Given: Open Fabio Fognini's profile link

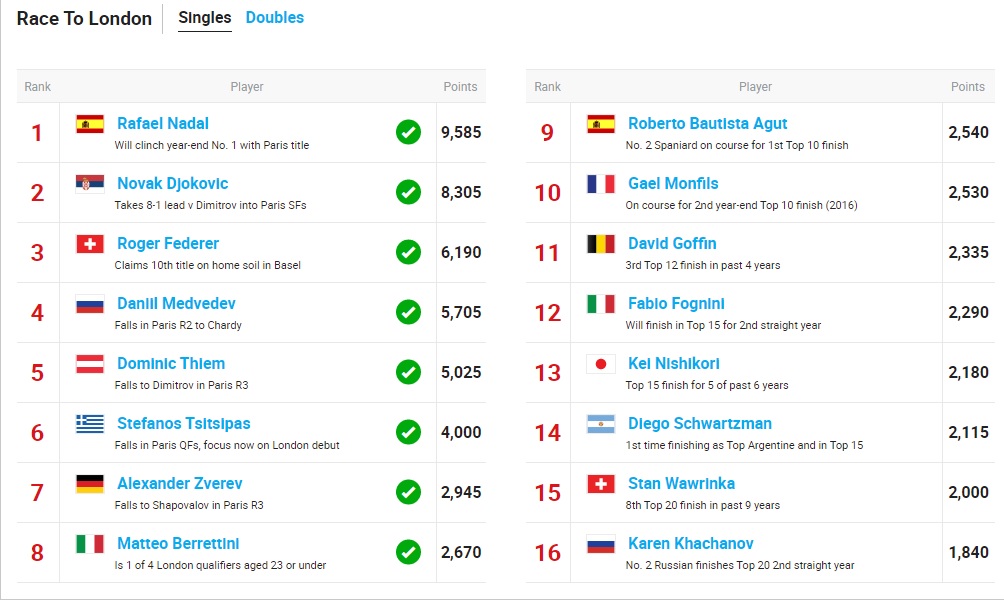Looking at the screenshot, I should pyautogui.click(x=676, y=304).
